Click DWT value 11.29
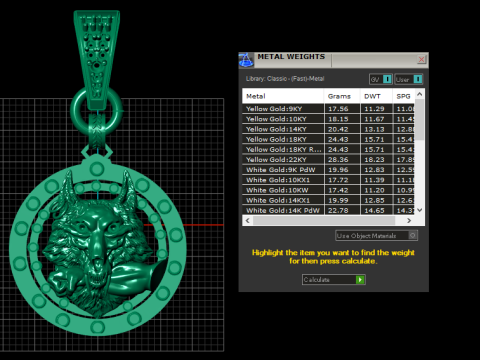 click(x=374, y=109)
